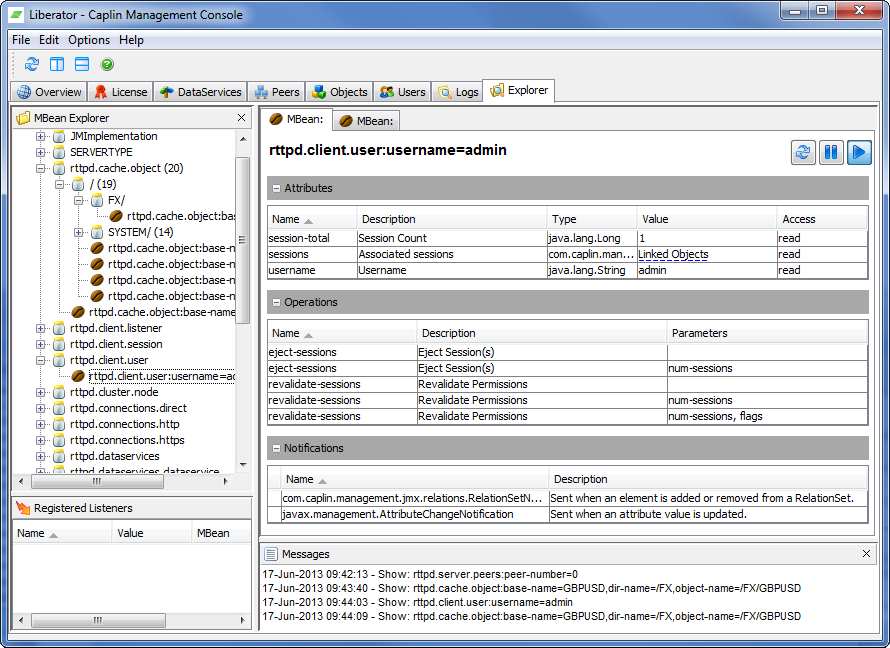
Task: Expand the rttpd.client.listener node
Action: click(40, 328)
